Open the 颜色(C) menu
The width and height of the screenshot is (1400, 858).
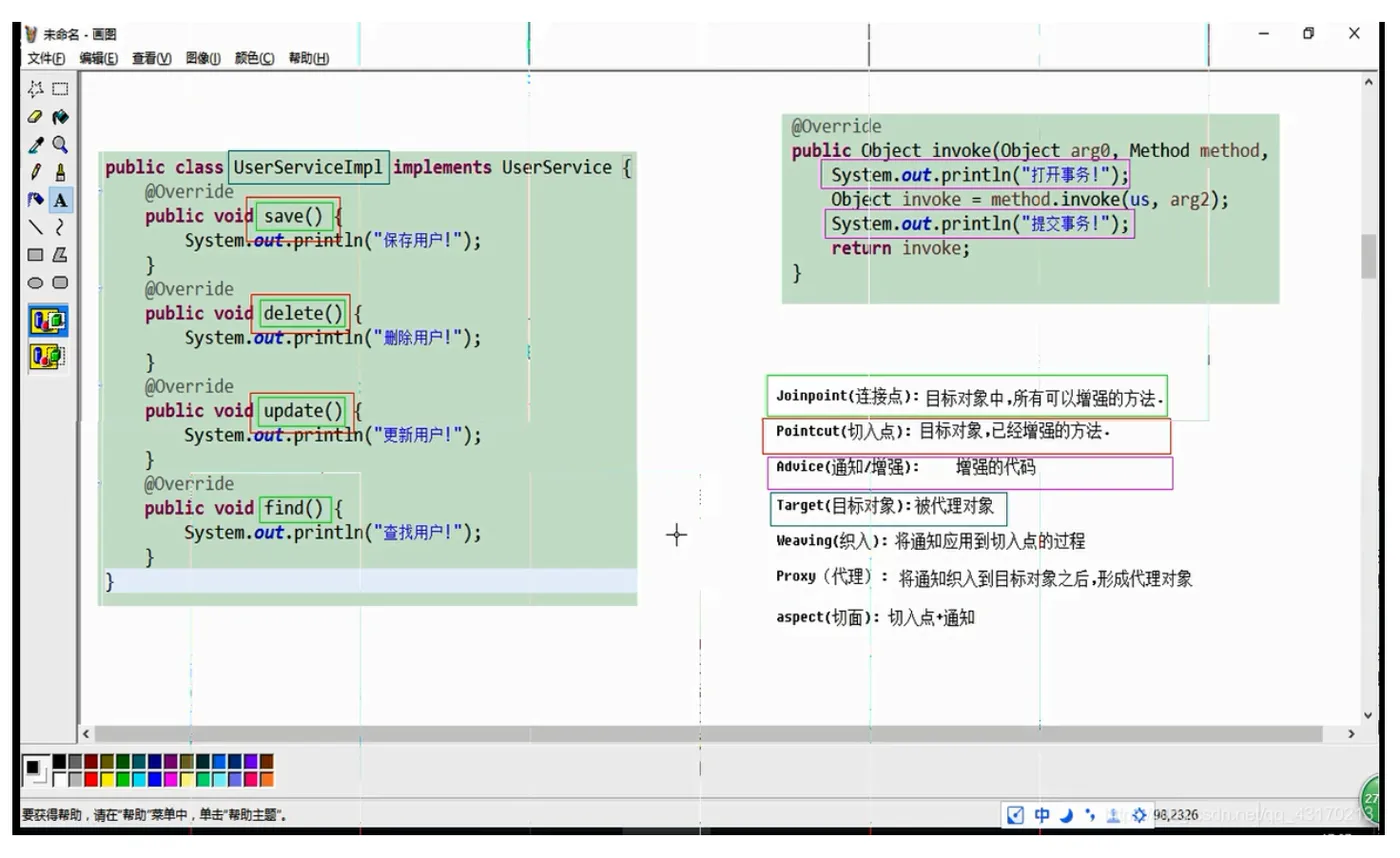(254, 59)
